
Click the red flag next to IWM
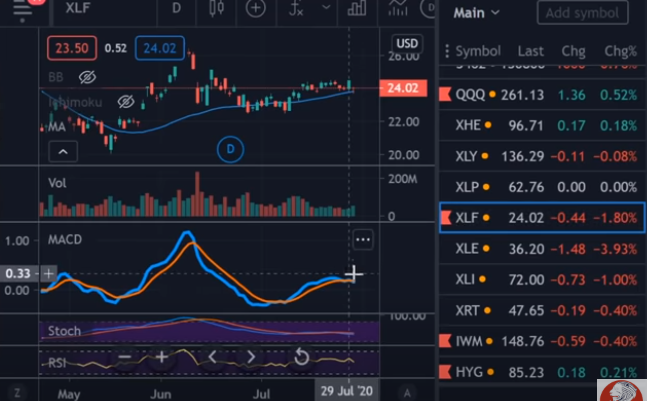coord(445,341)
